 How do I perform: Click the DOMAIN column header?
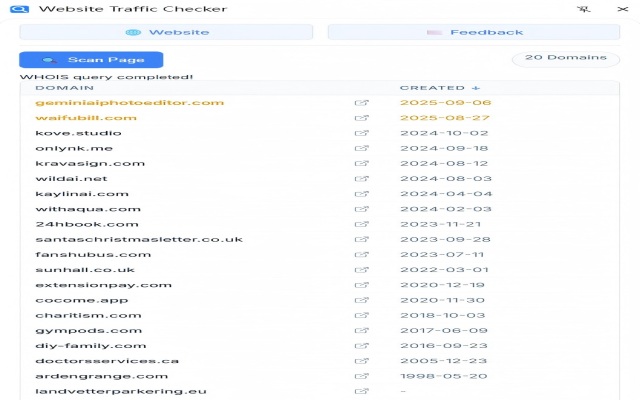pos(64,88)
